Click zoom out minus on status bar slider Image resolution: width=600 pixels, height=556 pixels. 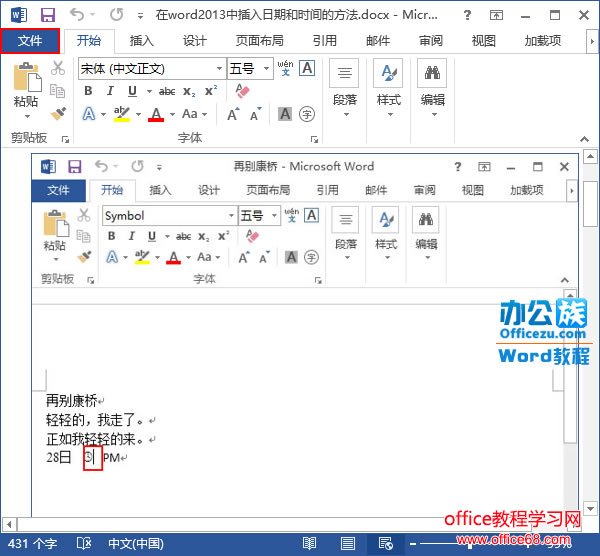point(413,544)
